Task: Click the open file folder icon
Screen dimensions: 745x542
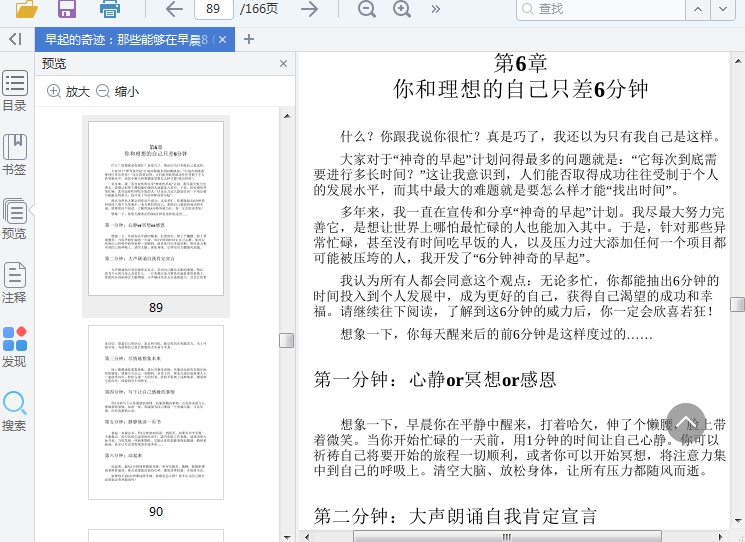Action: (26, 9)
